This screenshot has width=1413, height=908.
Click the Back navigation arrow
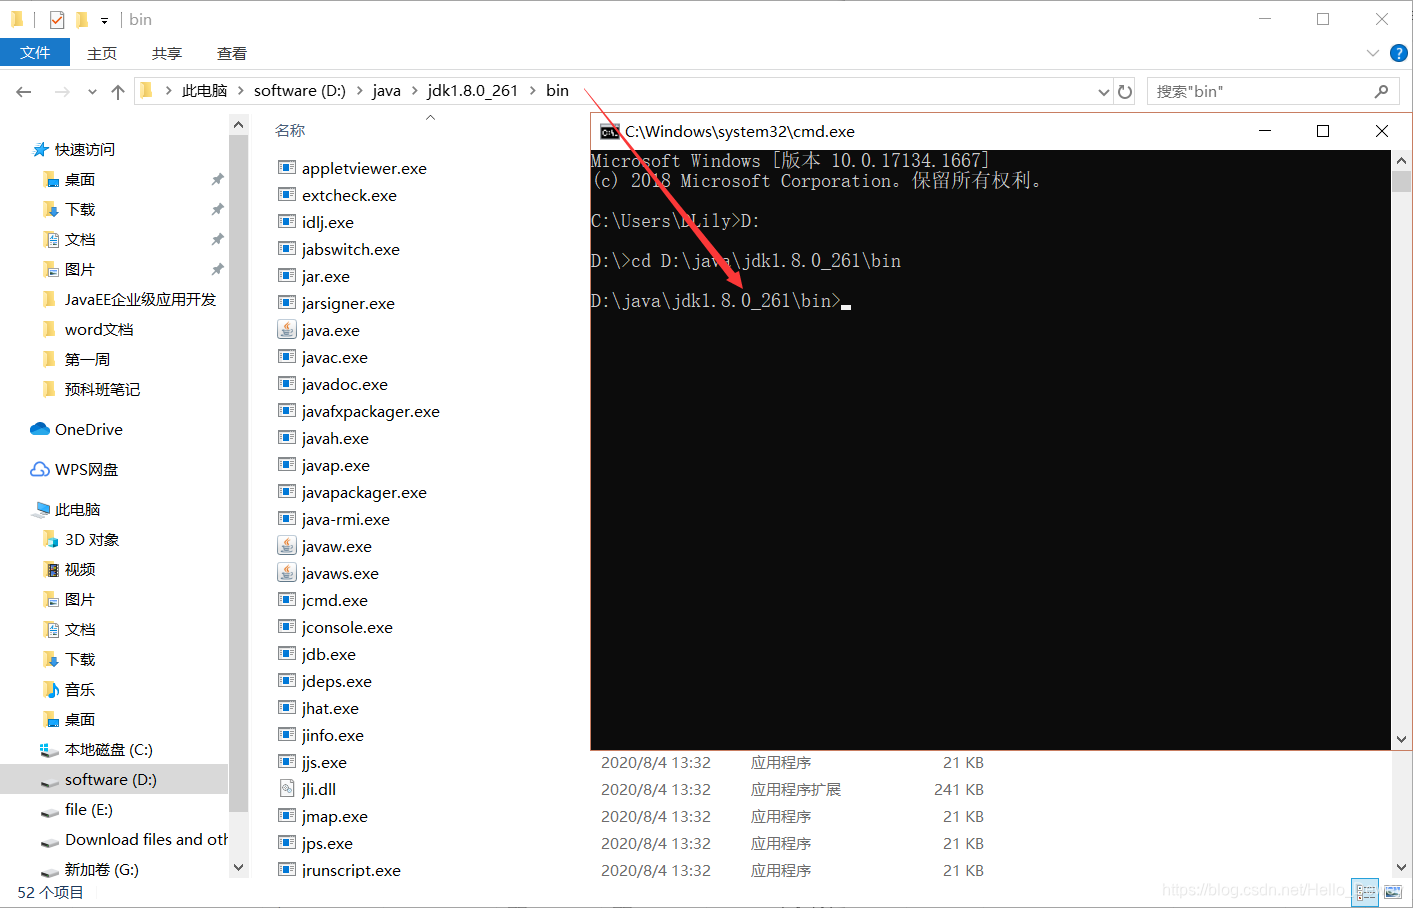pyautogui.click(x=24, y=92)
